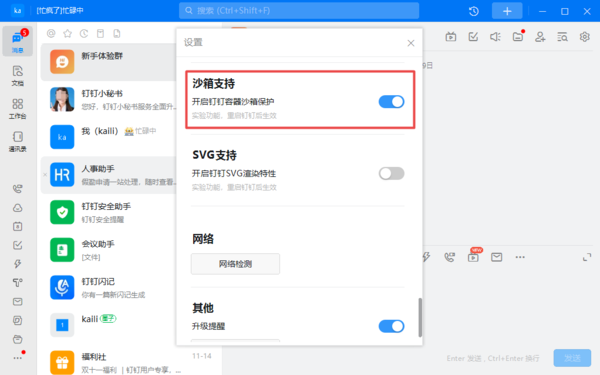600x375 pixels.
Task: Filter by starred conversations icon
Action: 67,34
